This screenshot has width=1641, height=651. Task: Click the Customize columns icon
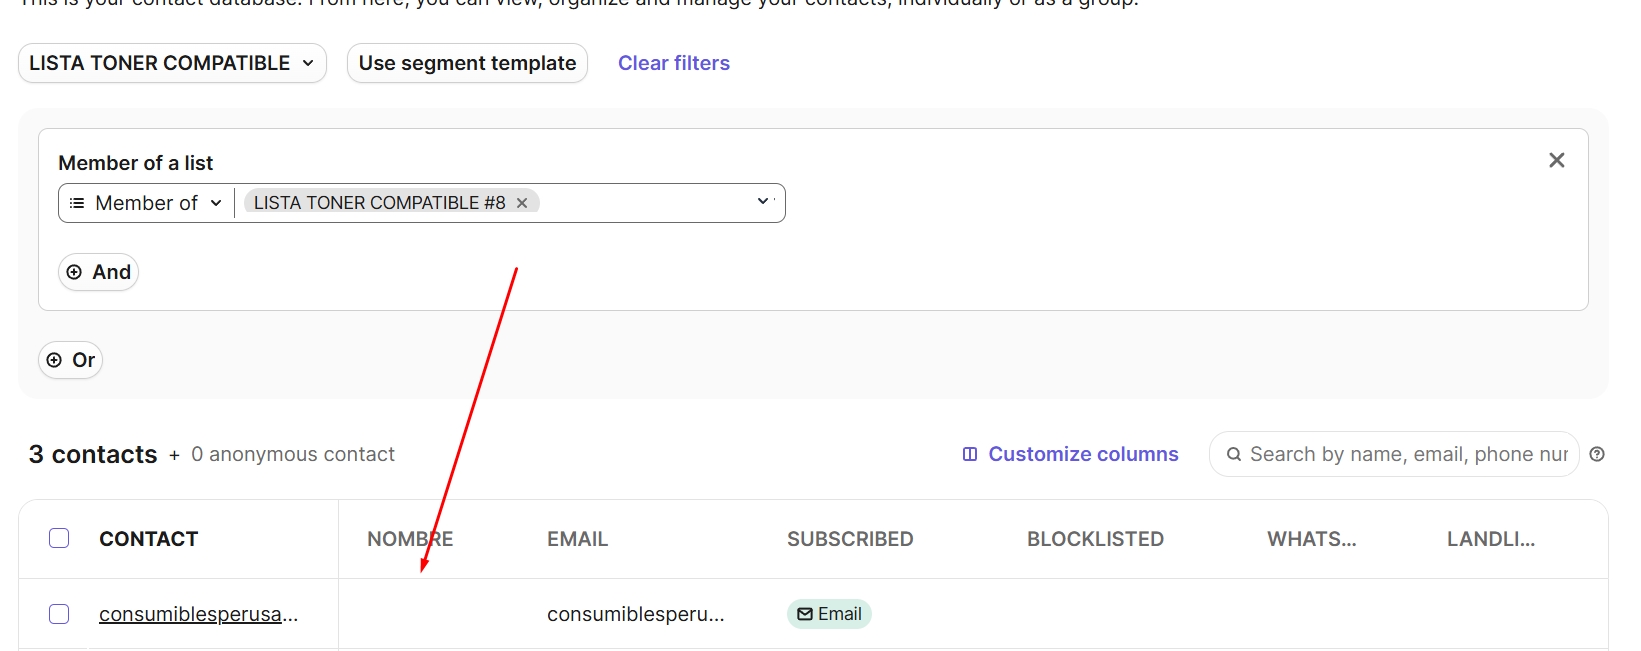coord(969,454)
